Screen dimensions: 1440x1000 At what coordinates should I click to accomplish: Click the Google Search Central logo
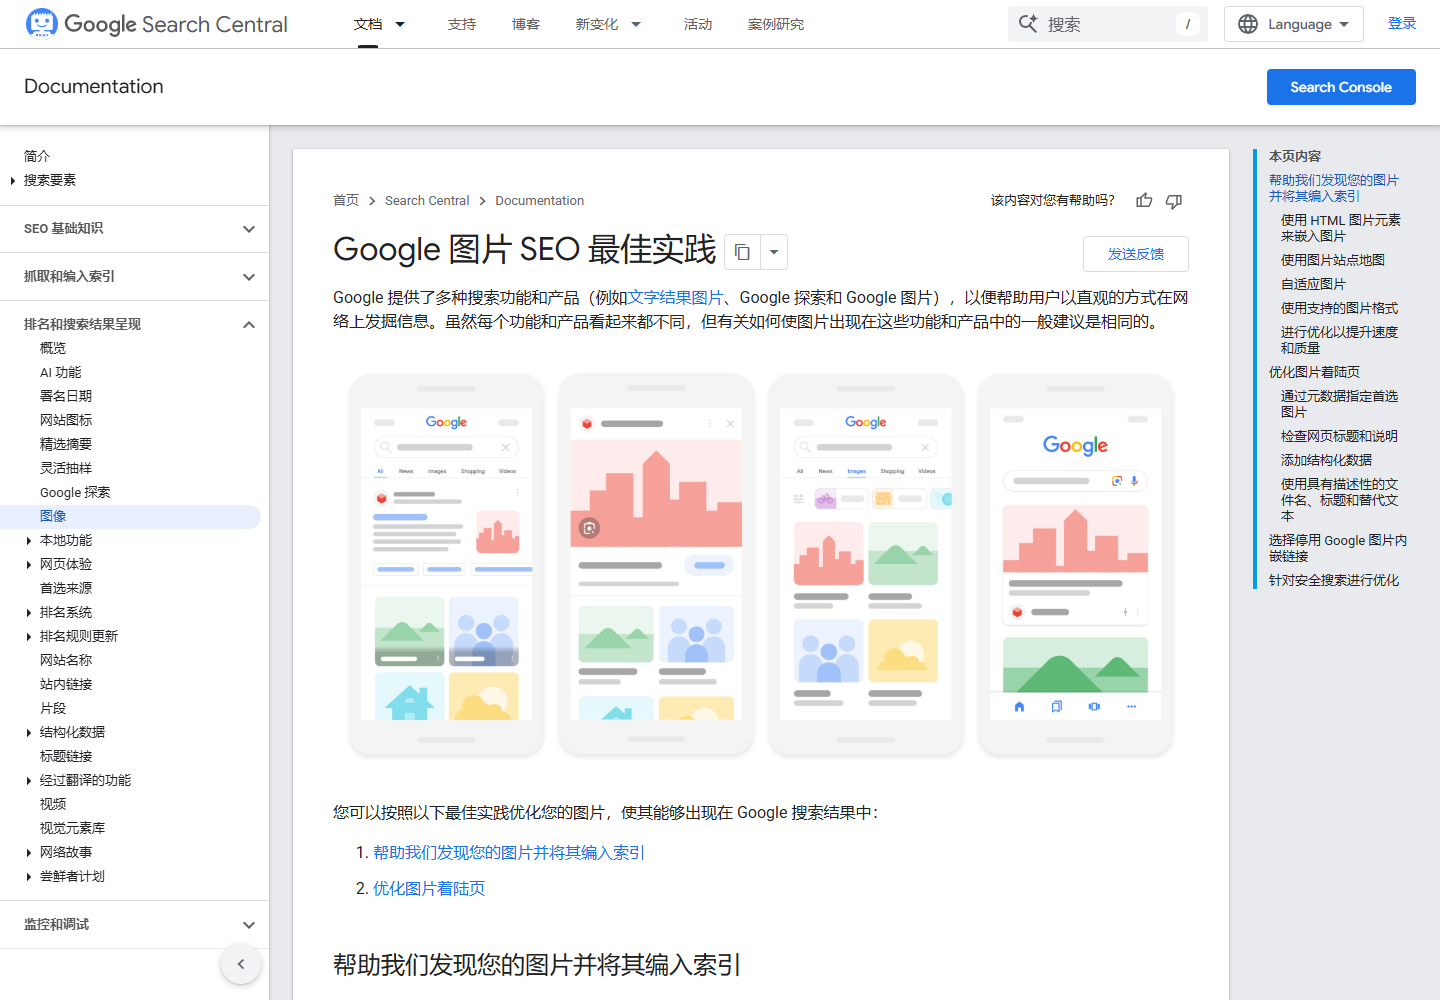[x=156, y=24]
